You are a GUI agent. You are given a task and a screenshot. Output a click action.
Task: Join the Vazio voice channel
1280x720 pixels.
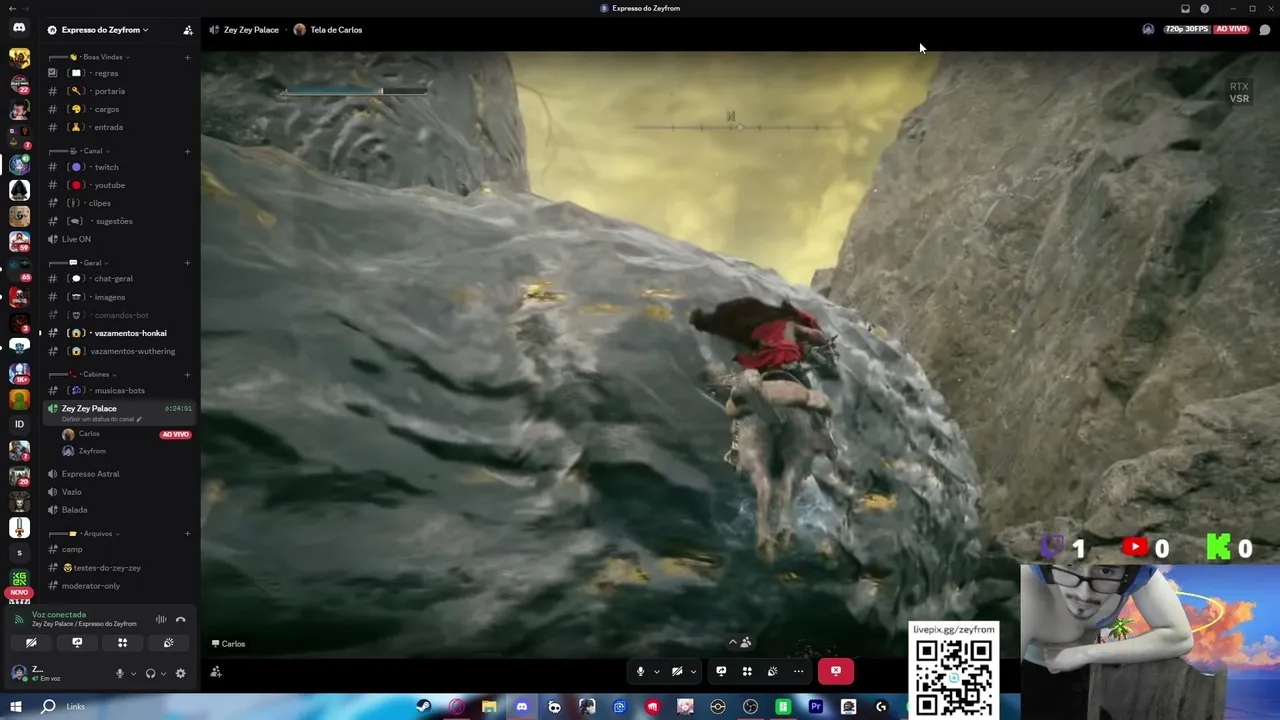tap(120, 492)
